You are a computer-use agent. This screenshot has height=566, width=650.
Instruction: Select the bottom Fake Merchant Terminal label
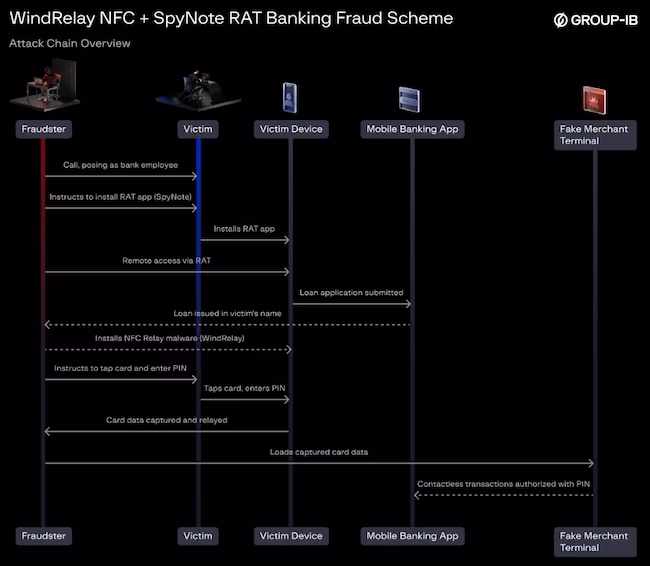pos(595,542)
